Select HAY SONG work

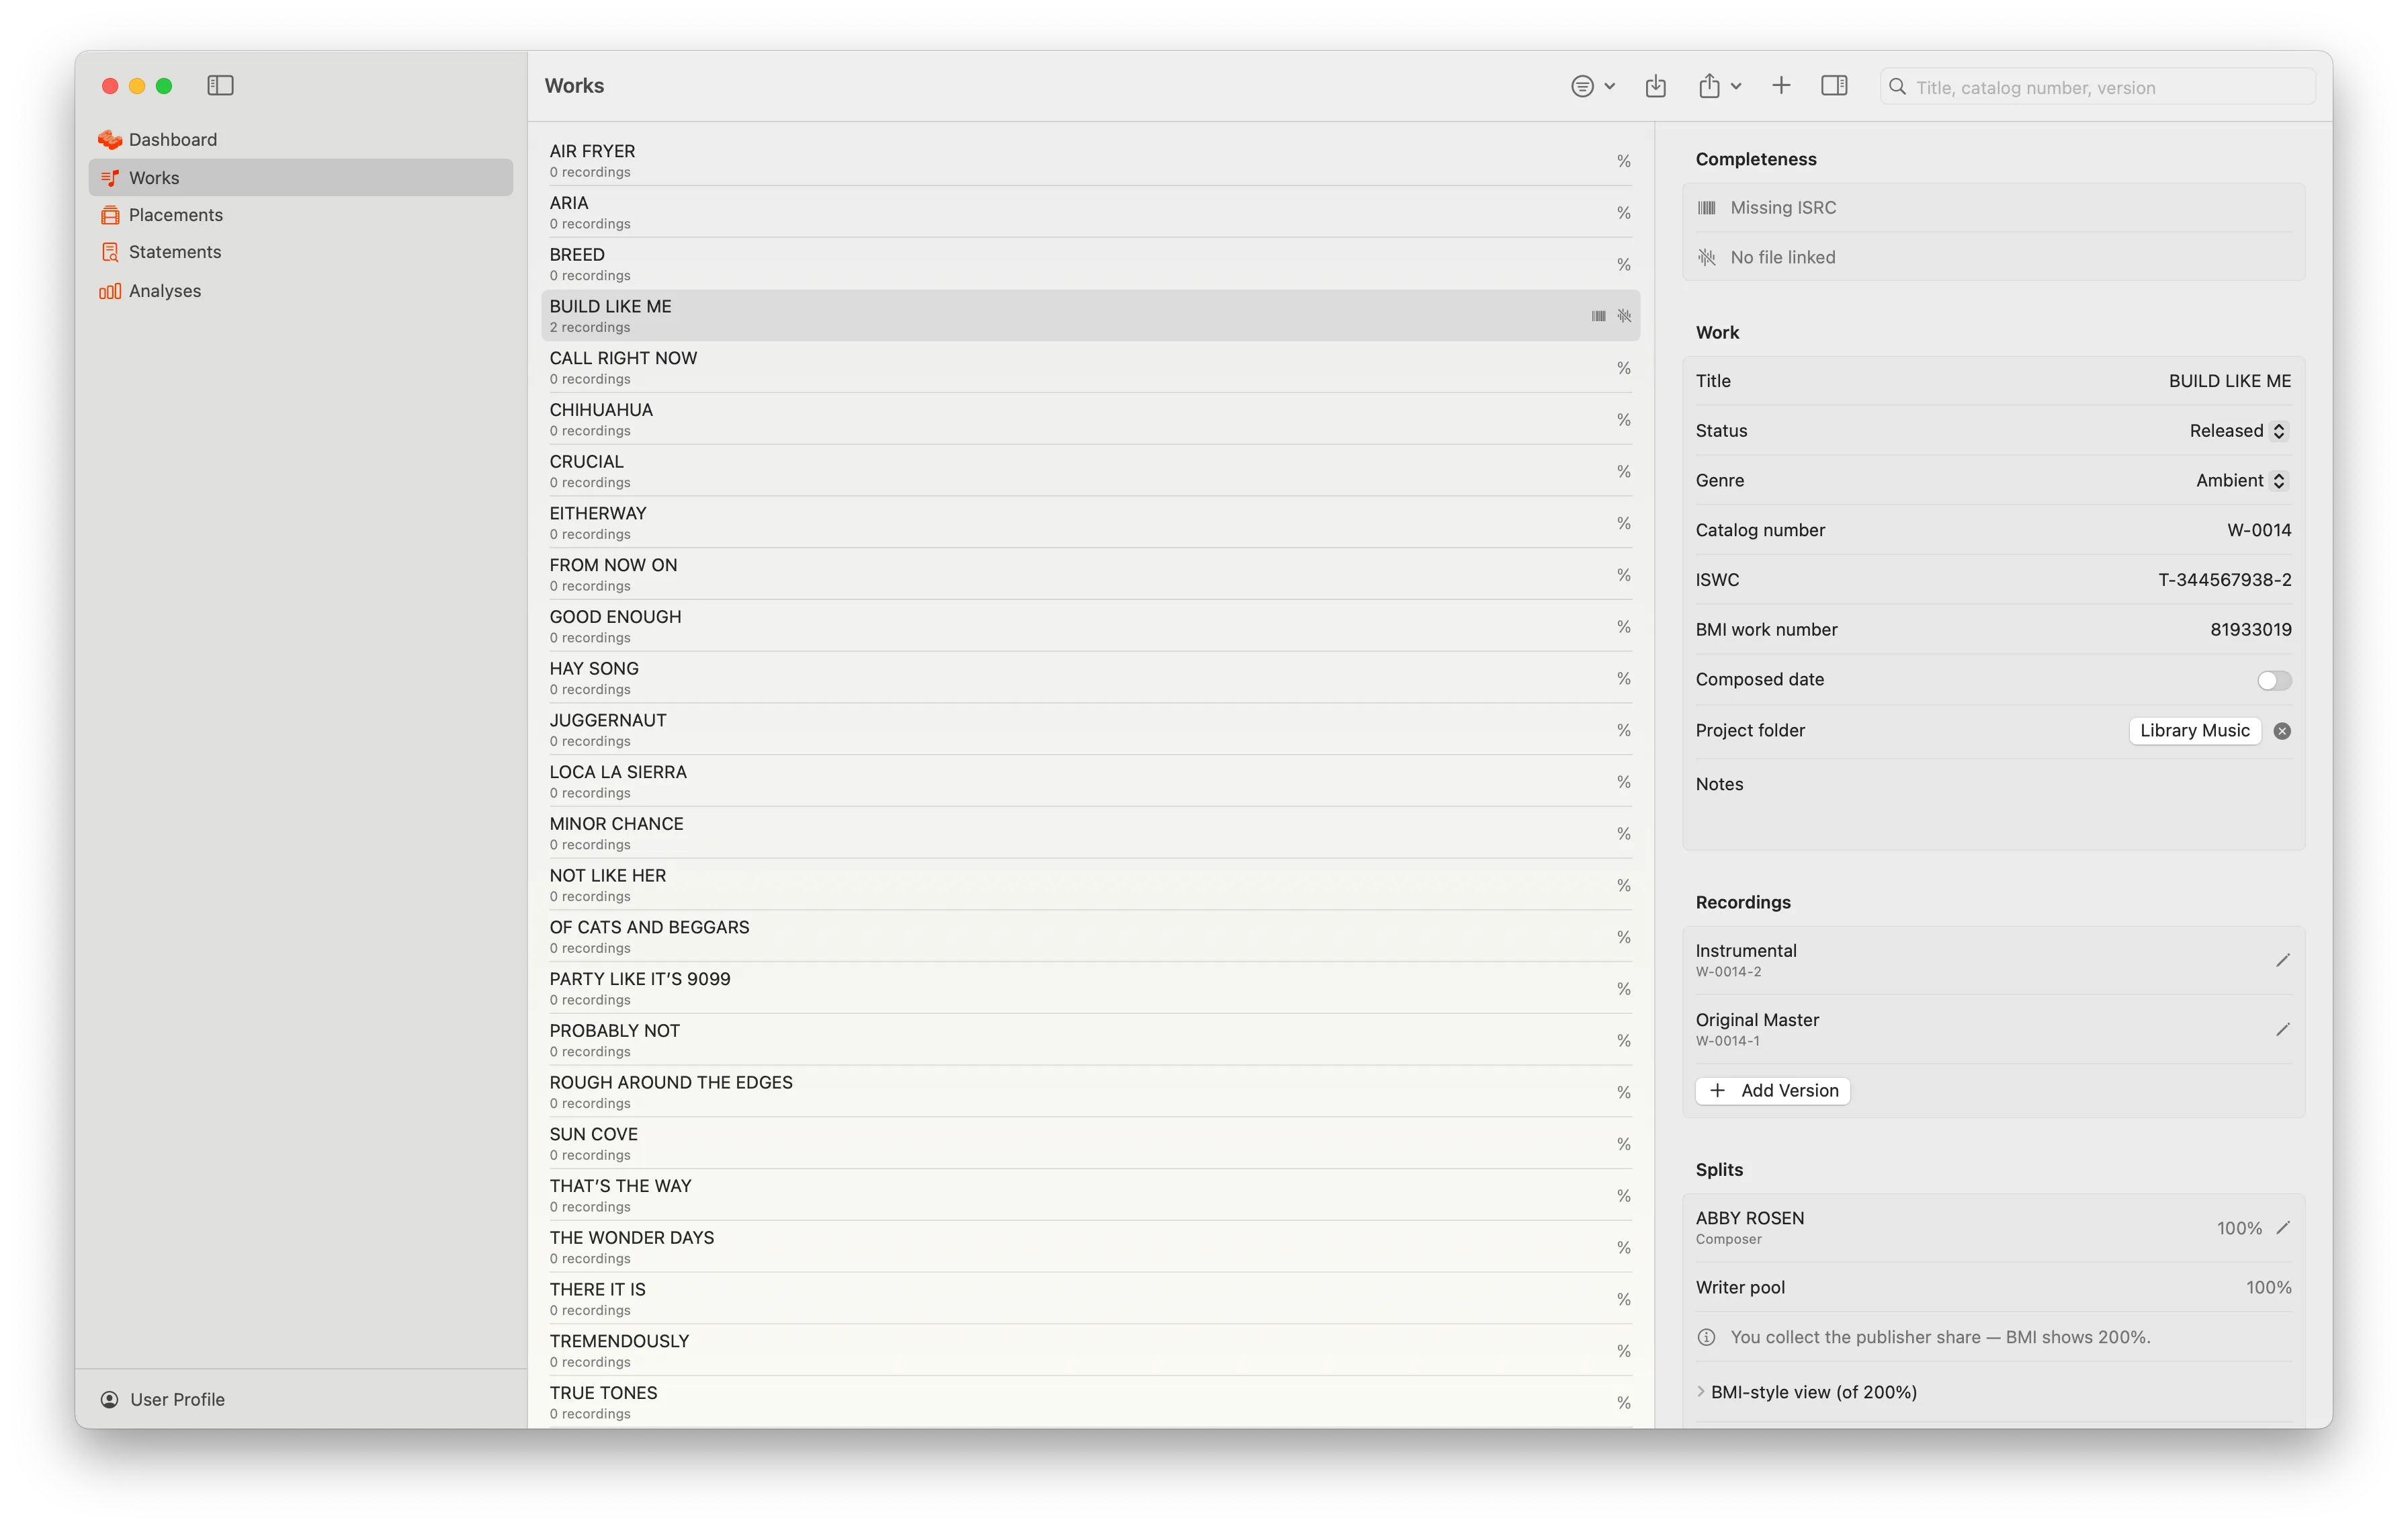click(x=1090, y=678)
